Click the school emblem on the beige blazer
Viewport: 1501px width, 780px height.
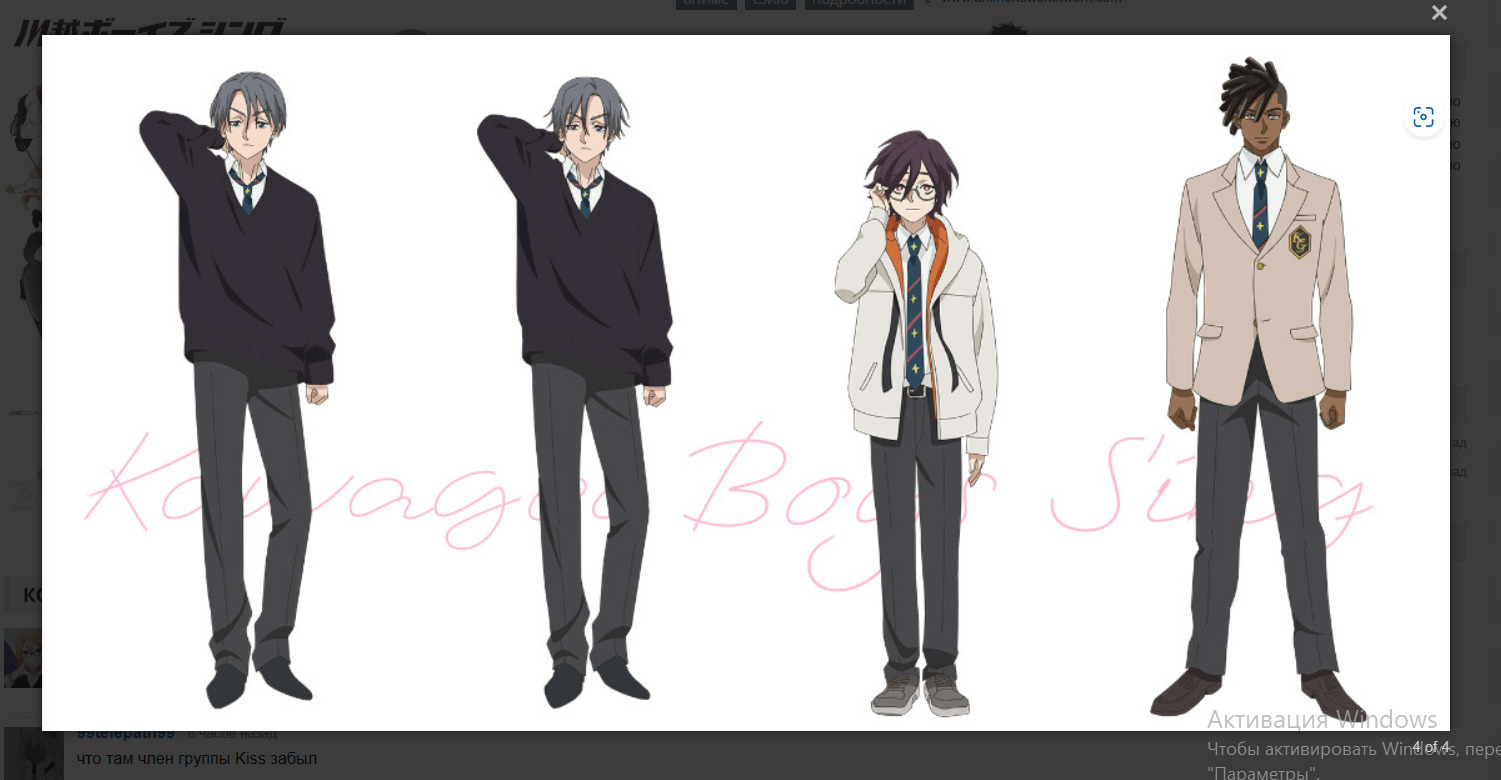[1299, 242]
